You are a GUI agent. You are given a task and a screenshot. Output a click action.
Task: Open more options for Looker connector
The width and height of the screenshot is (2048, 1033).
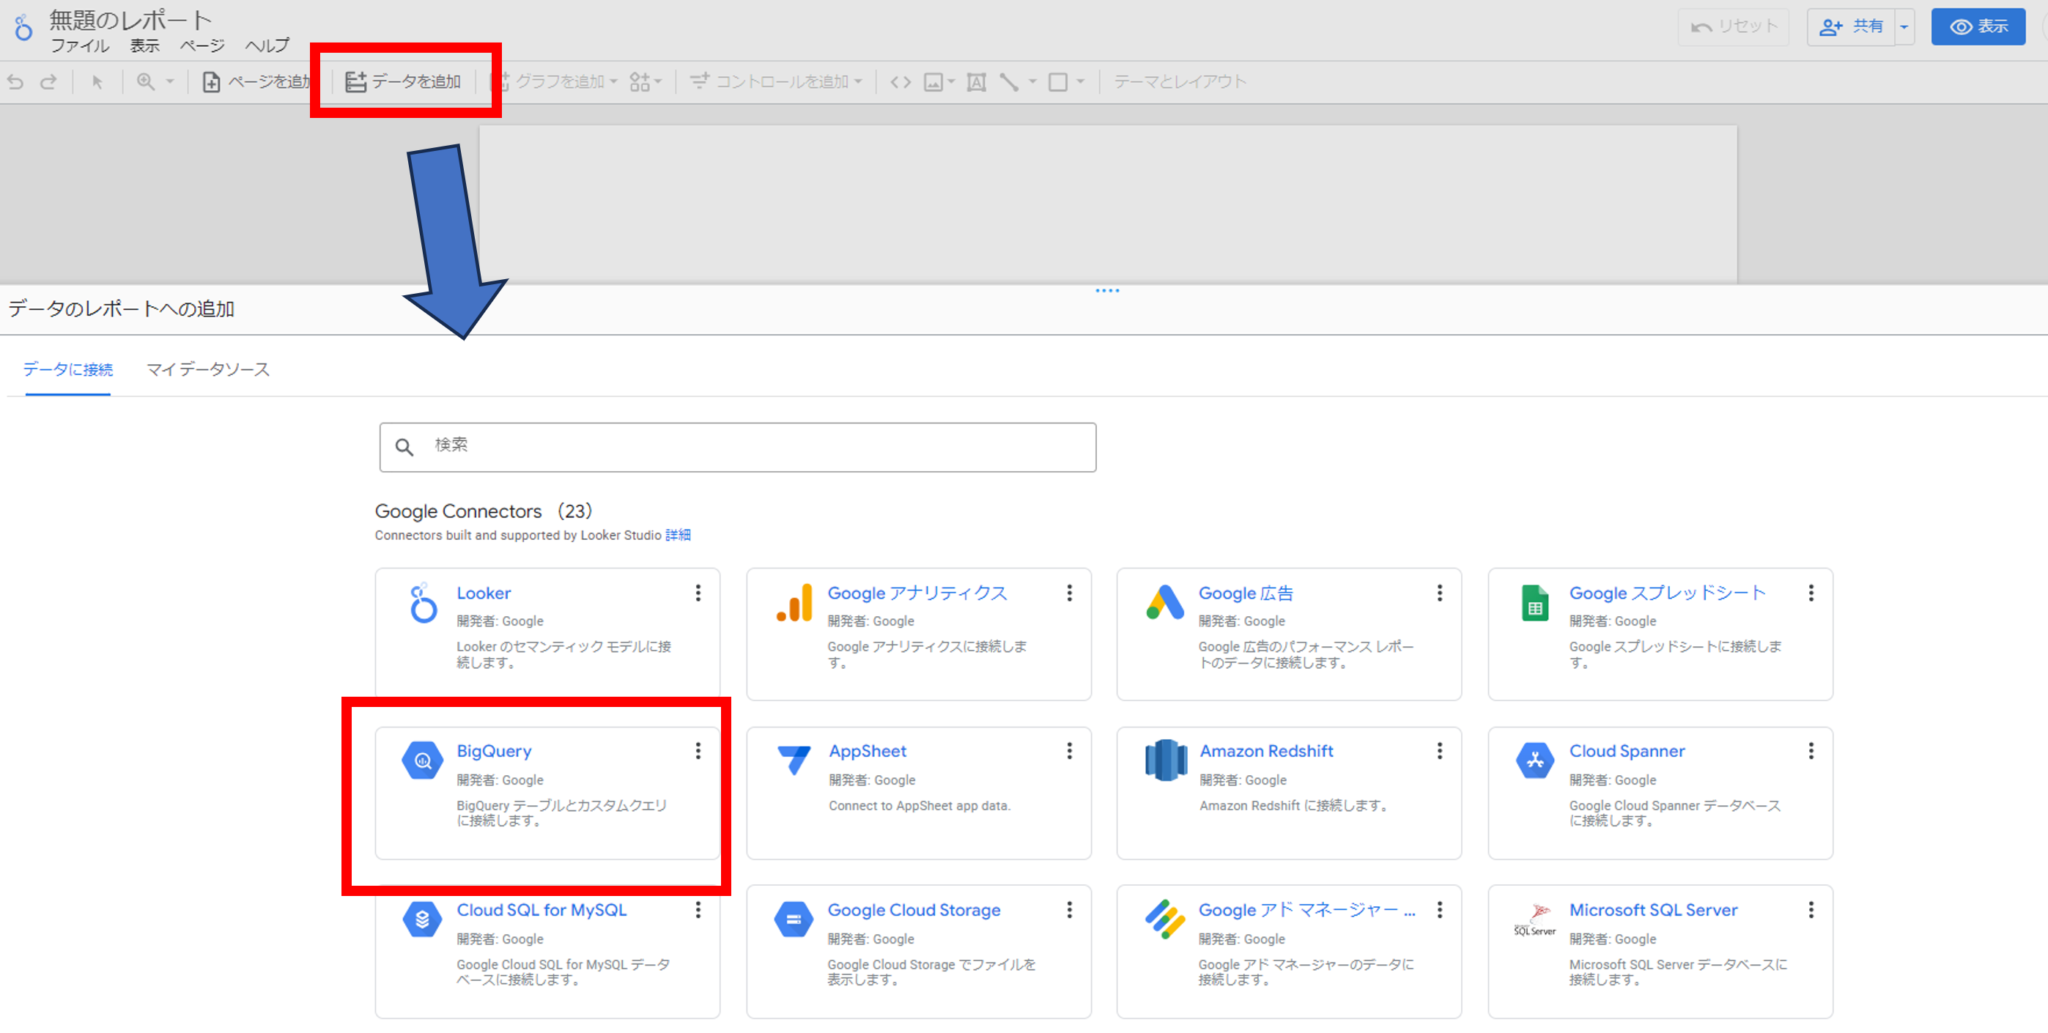[698, 593]
